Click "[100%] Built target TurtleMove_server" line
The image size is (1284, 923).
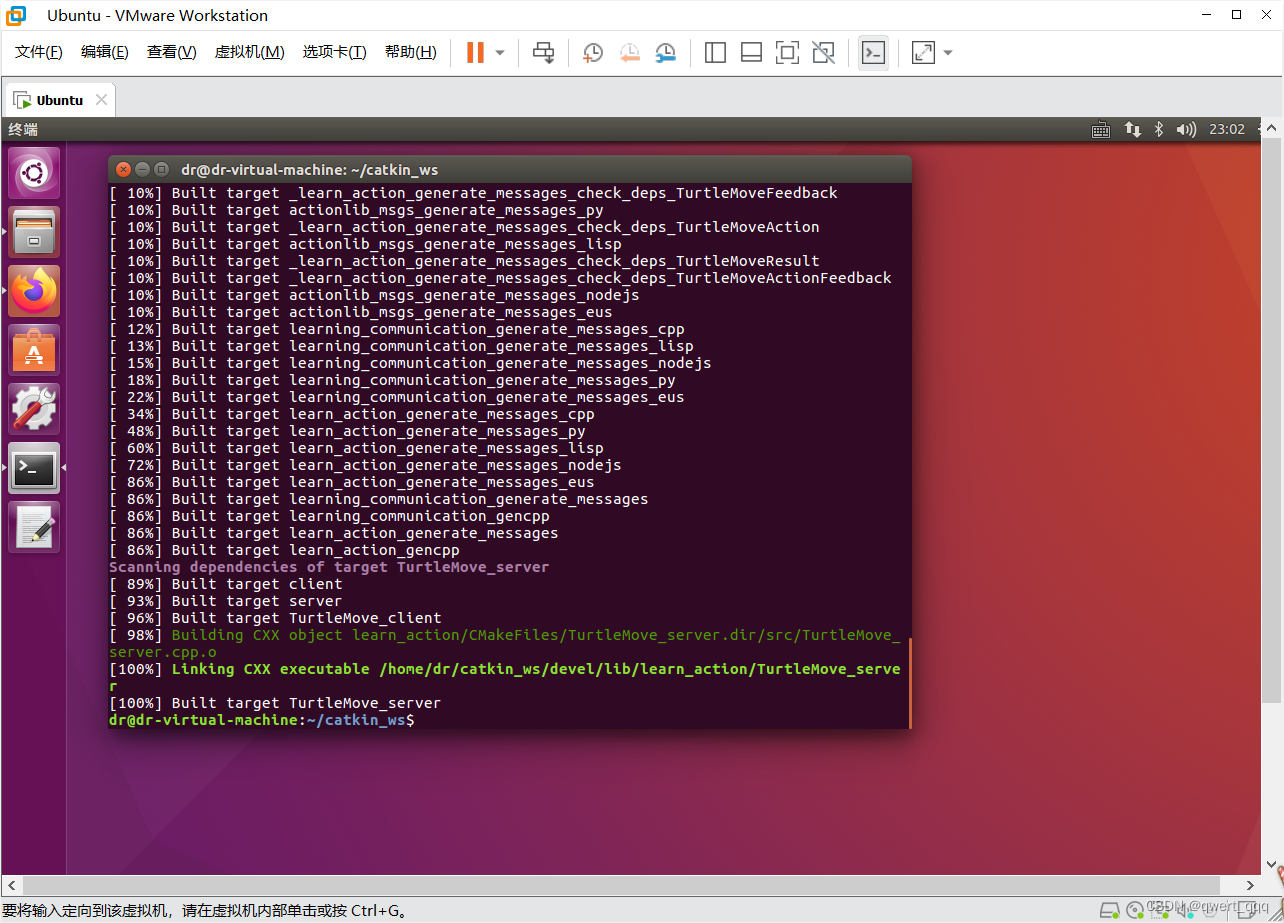[x=275, y=703]
